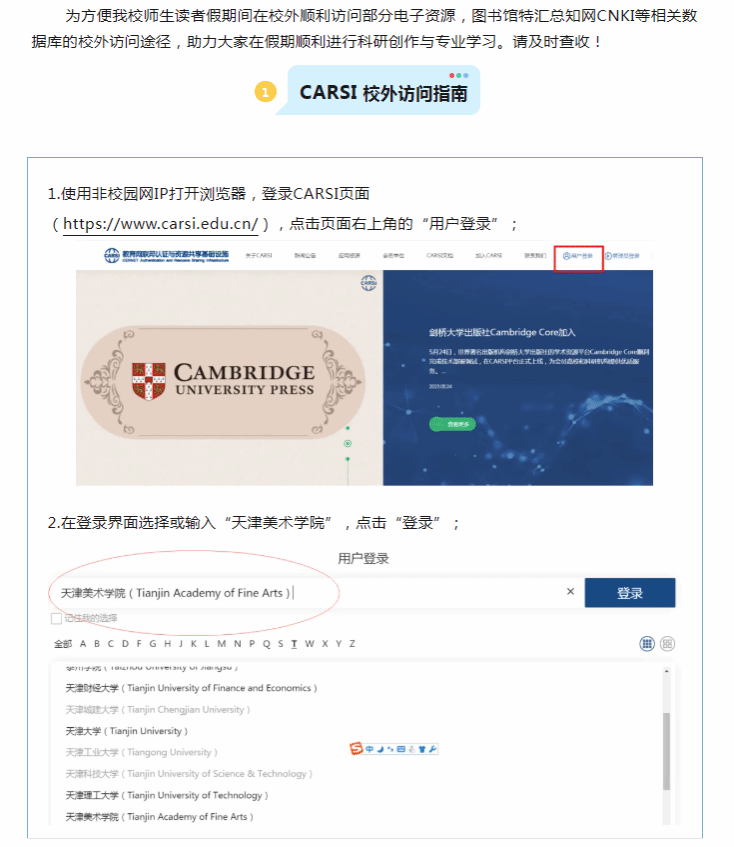Open the https://www.carsi.edu.cn/ link
This screenshot has width=734, height=847.
161,223
